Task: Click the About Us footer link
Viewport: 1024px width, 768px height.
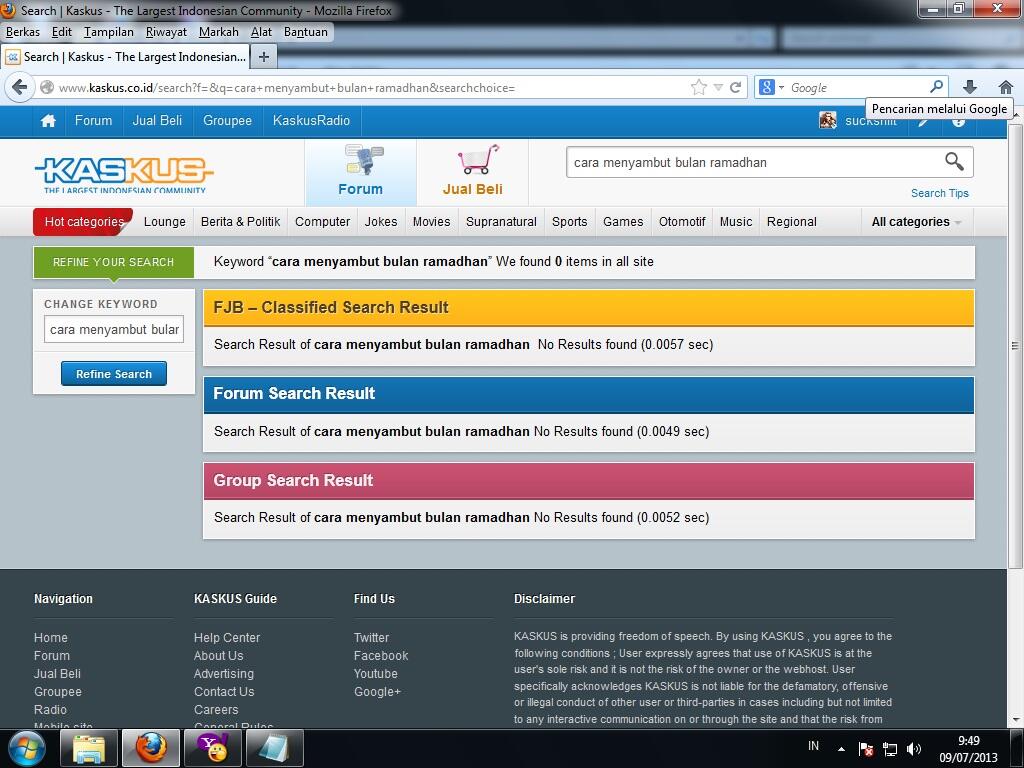Action: coord(218,656)
